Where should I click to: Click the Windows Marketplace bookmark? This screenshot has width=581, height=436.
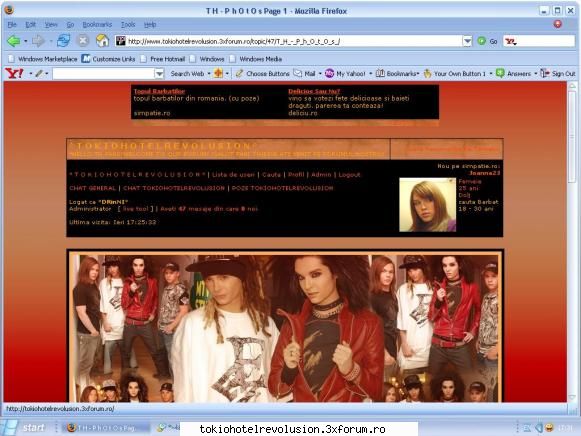(43, 59)
